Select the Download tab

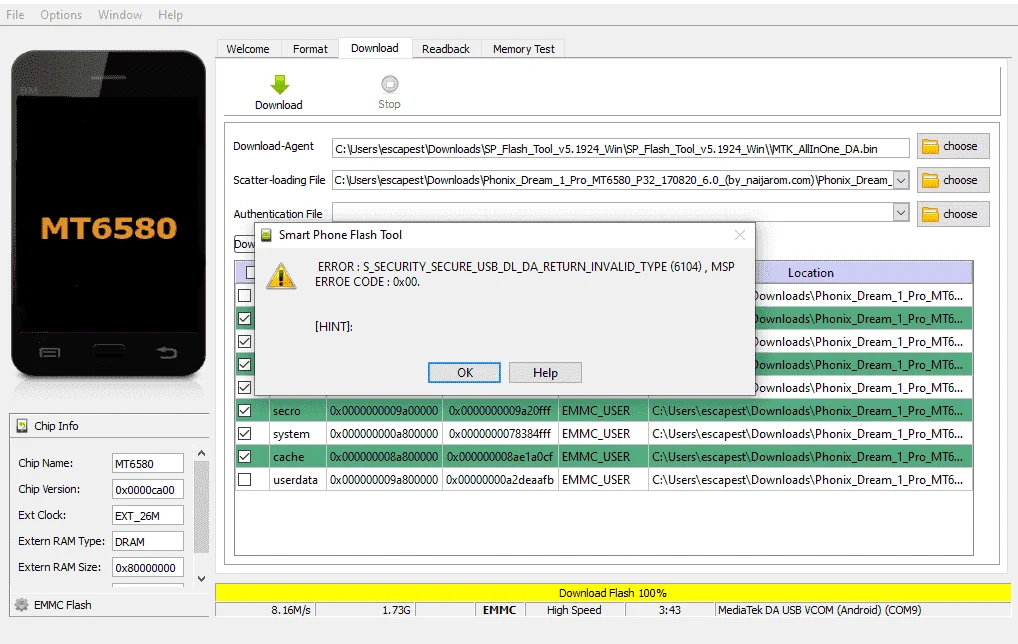tap(375, 48)
